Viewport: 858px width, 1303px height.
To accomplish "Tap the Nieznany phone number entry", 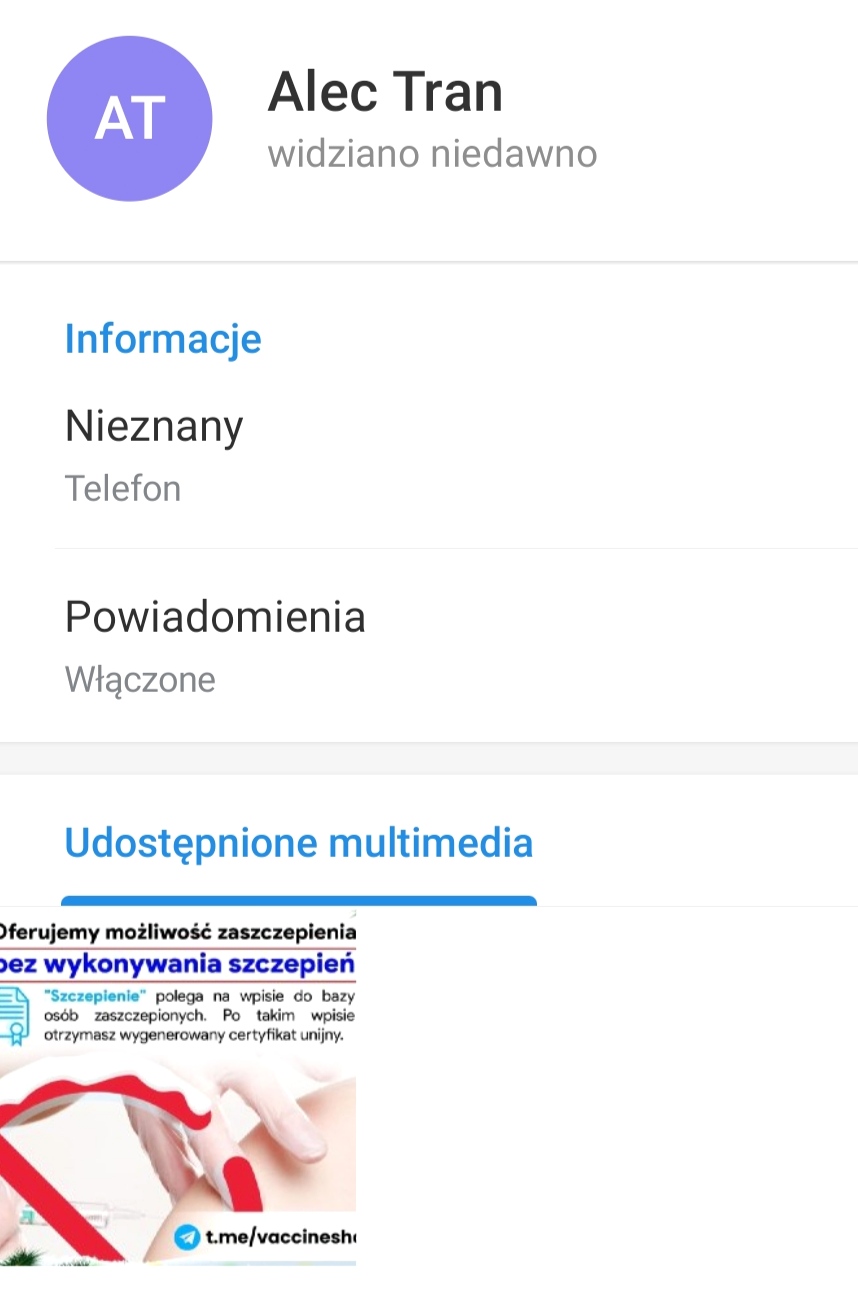I will coord(154,426).
